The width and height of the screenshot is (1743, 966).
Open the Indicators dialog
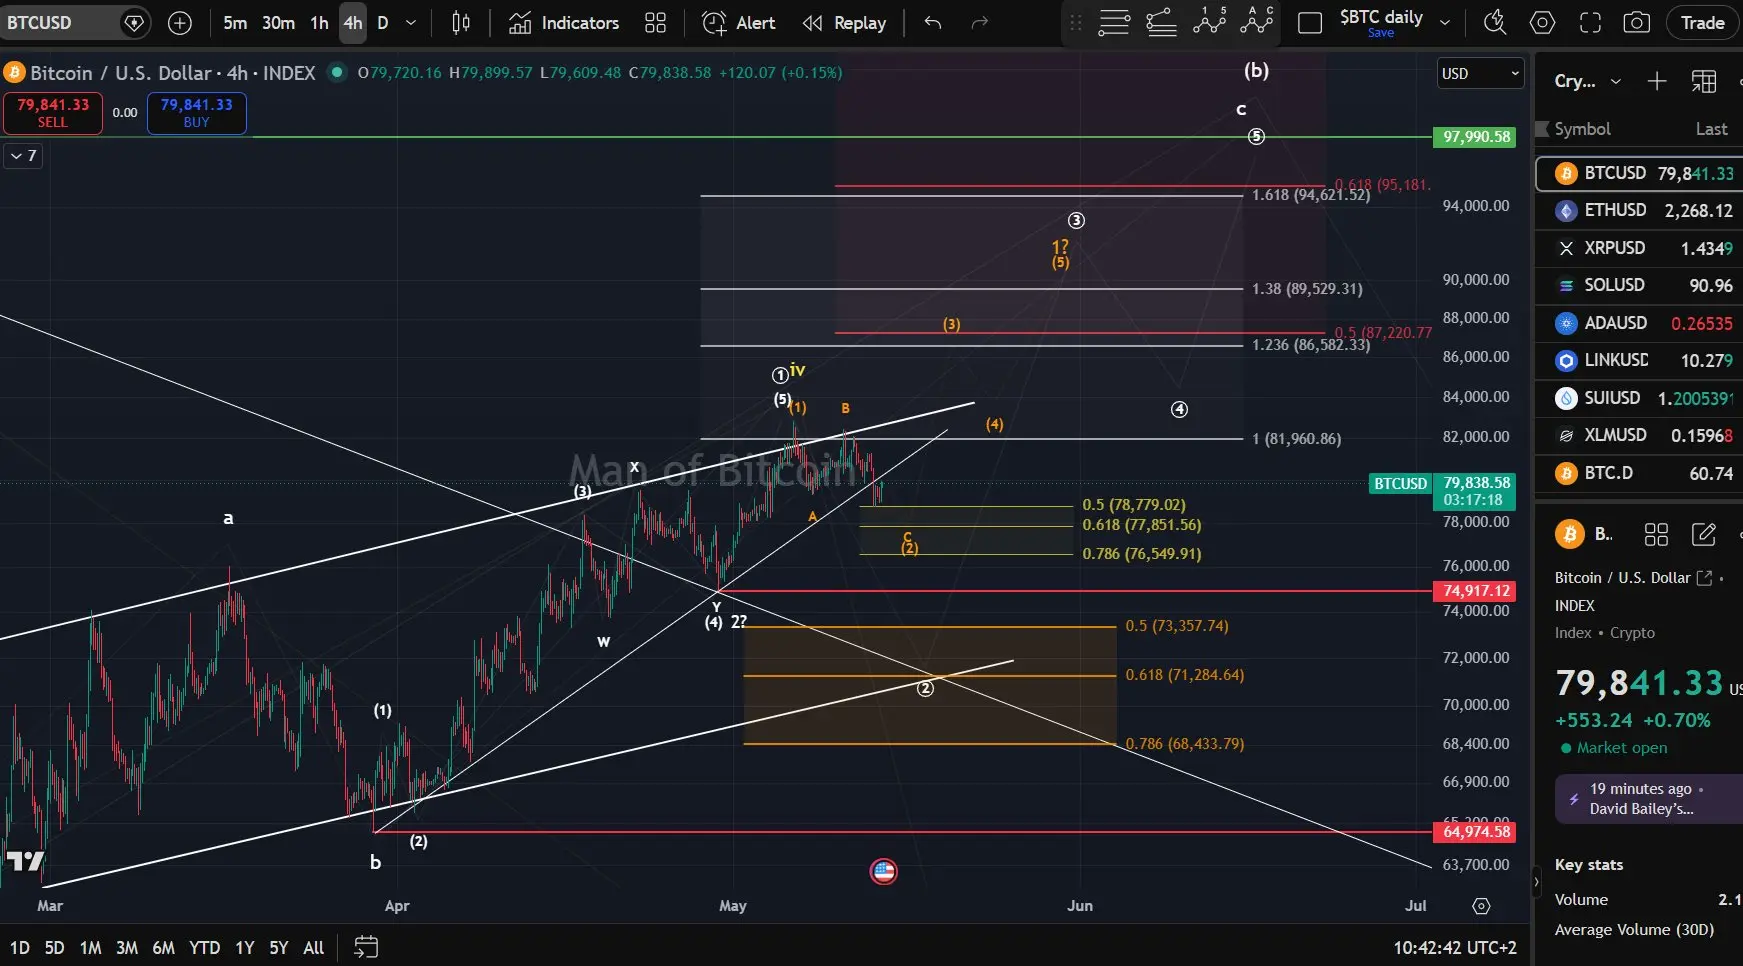point(564,22)
